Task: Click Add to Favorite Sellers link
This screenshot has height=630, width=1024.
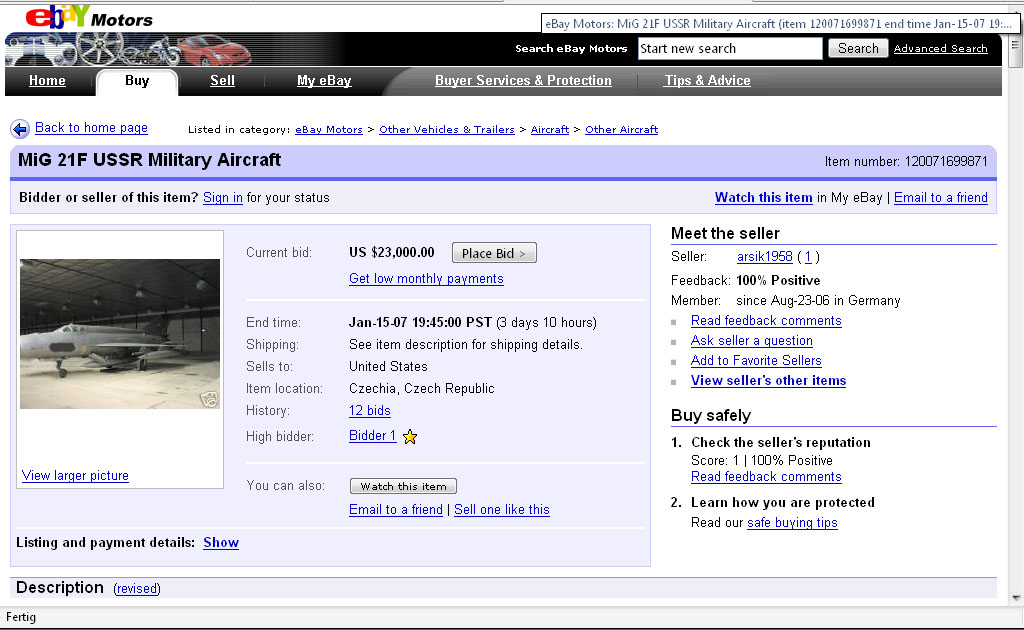Action: 756,360
